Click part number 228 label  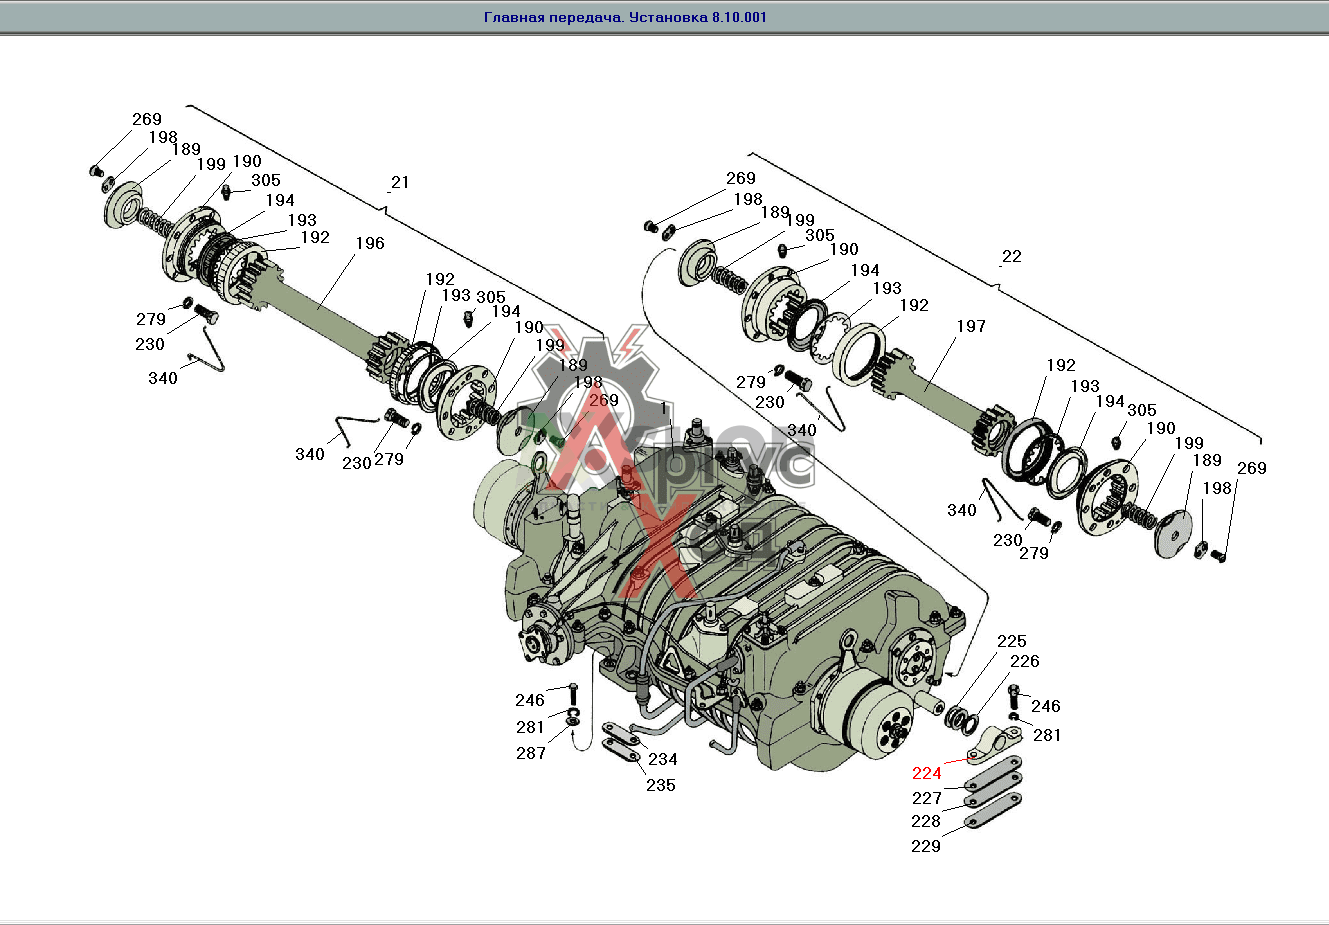[925, 821]
